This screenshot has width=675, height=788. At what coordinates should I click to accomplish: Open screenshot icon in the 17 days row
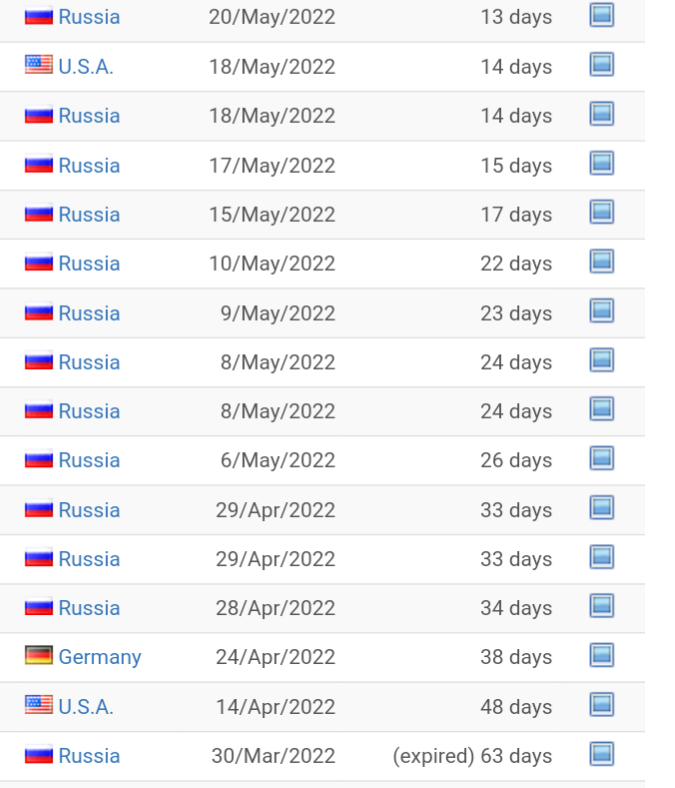tap(601, 212)
